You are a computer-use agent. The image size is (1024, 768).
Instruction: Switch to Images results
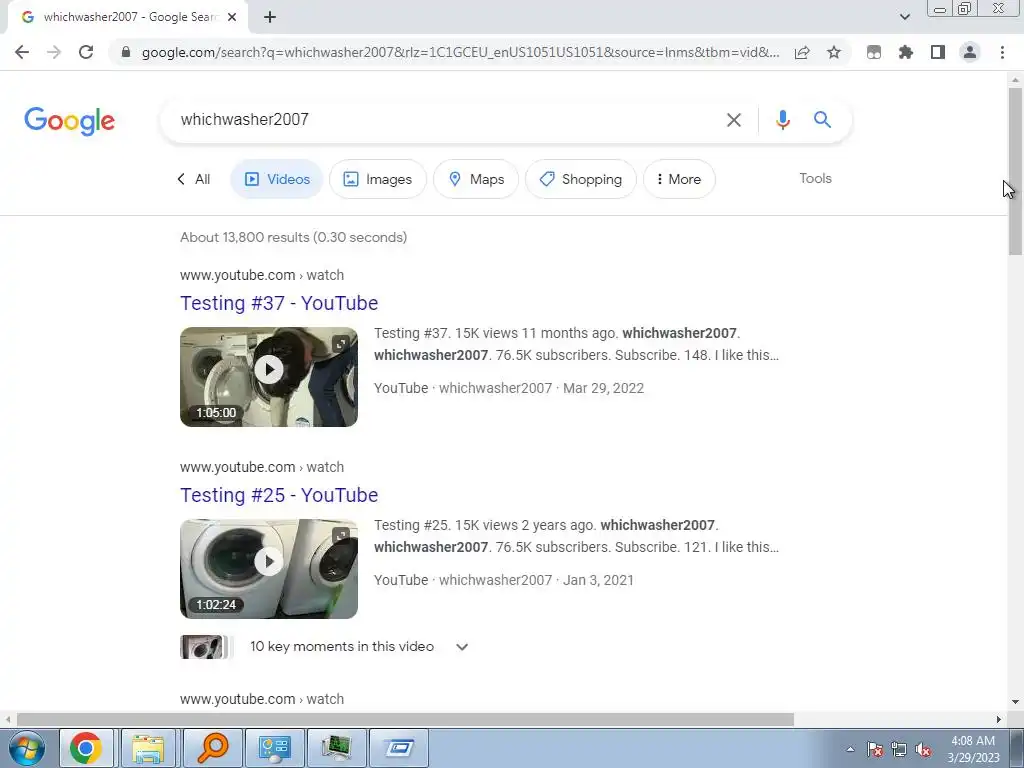[377, 179]
